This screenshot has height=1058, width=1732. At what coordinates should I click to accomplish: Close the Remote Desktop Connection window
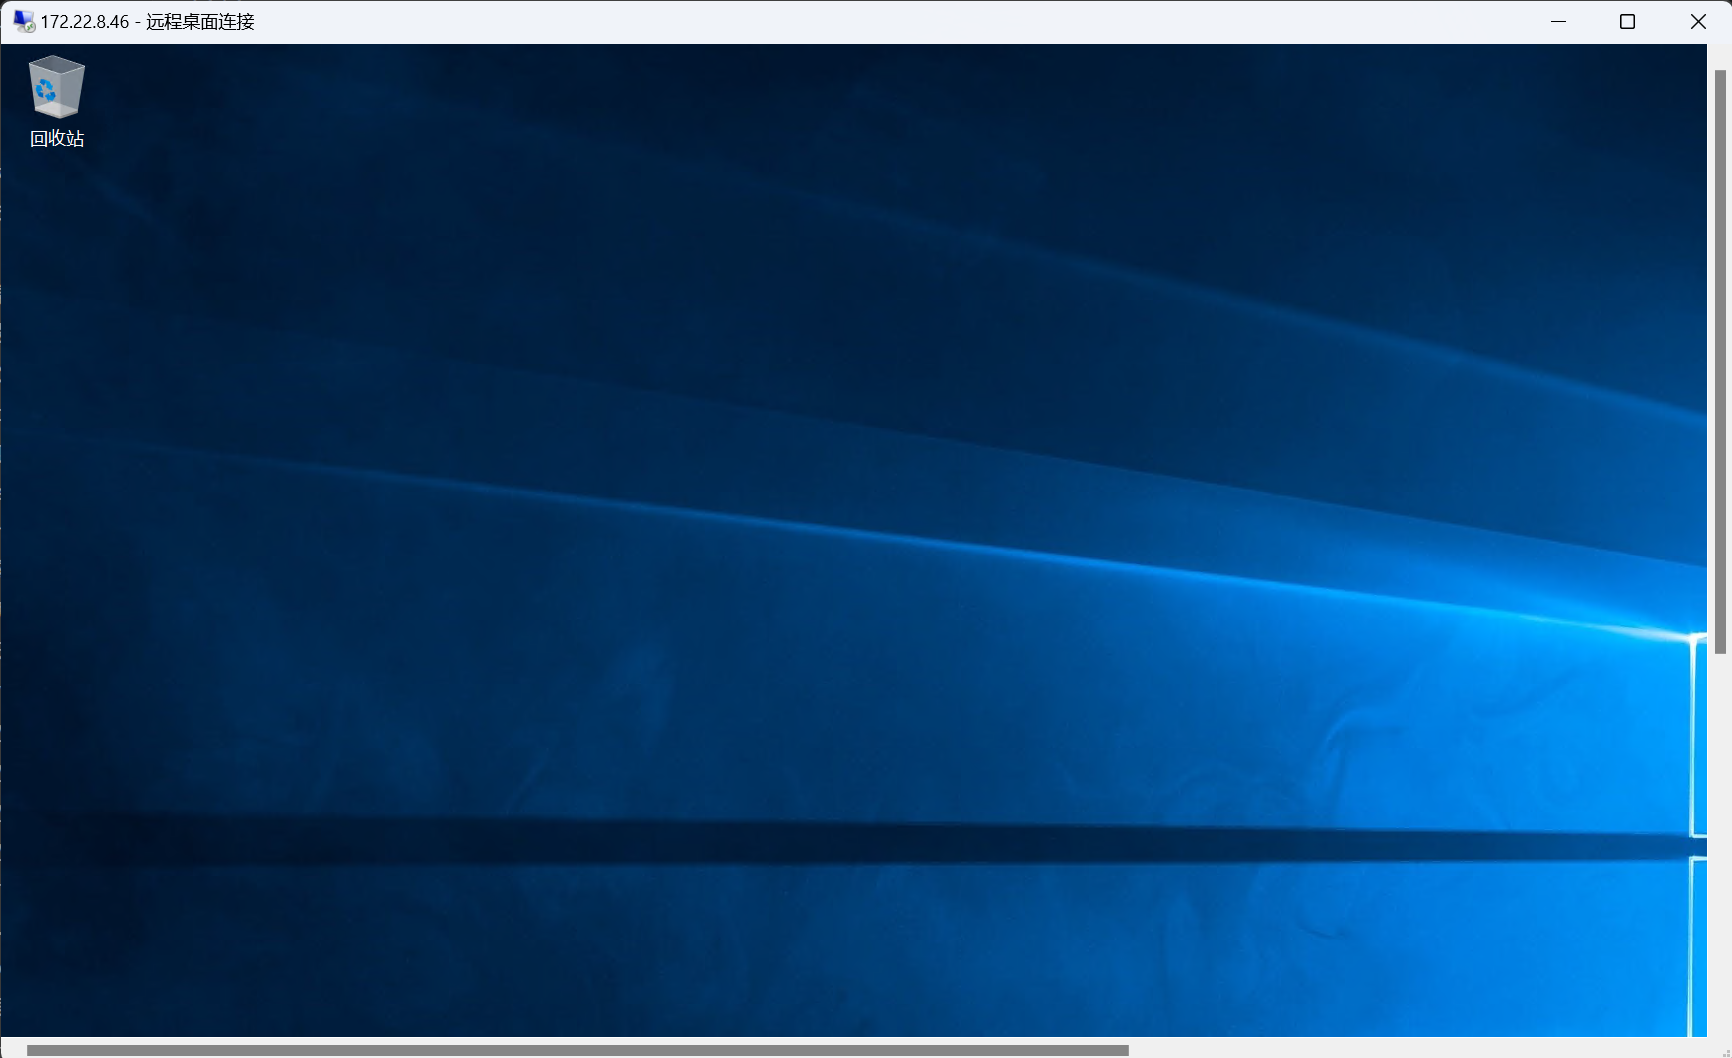(1698, 22)
